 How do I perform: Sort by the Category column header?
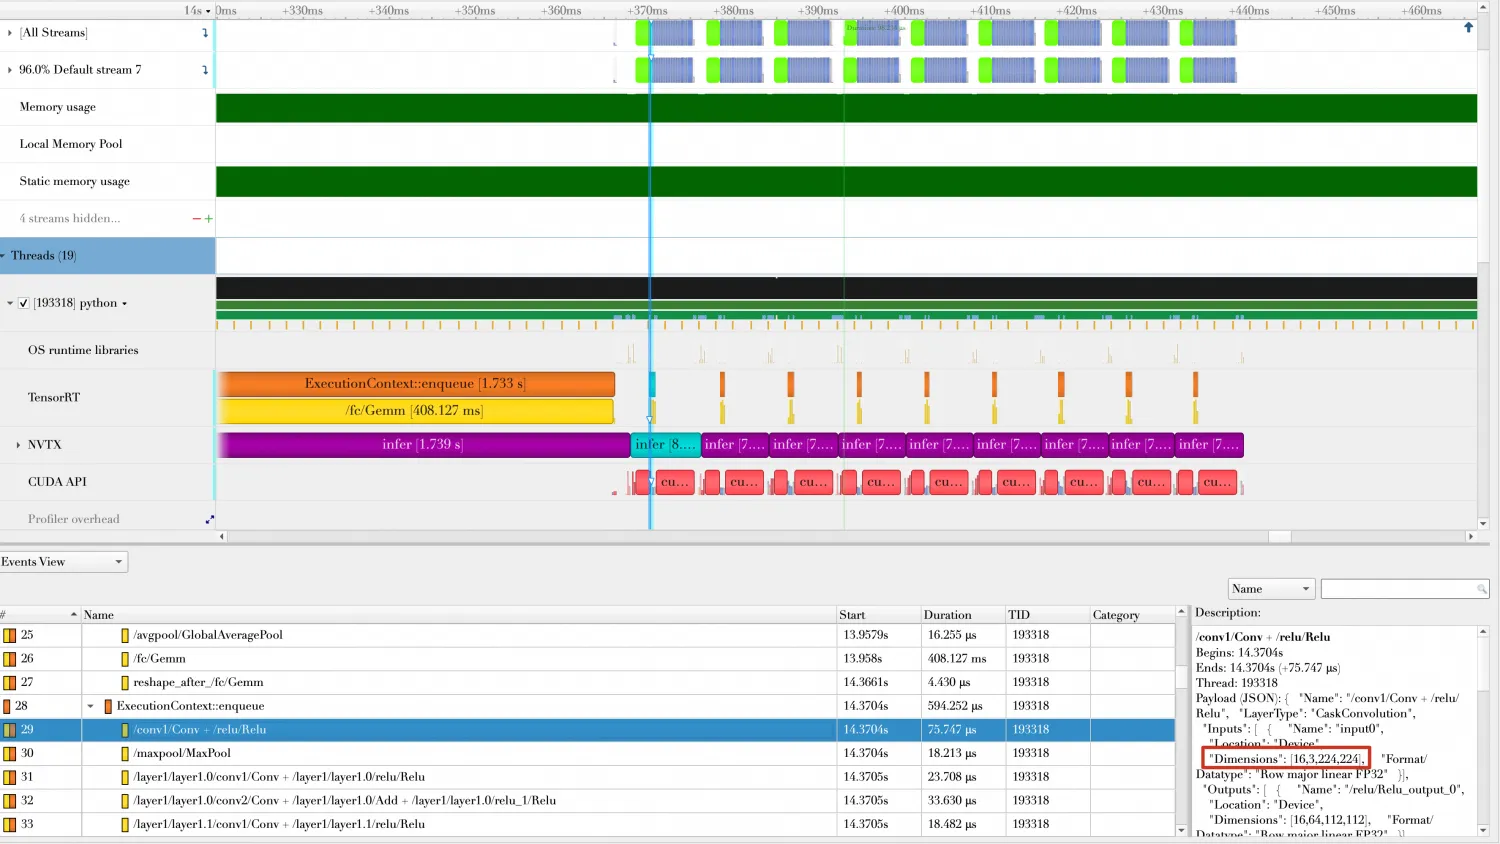(1132, 614)
